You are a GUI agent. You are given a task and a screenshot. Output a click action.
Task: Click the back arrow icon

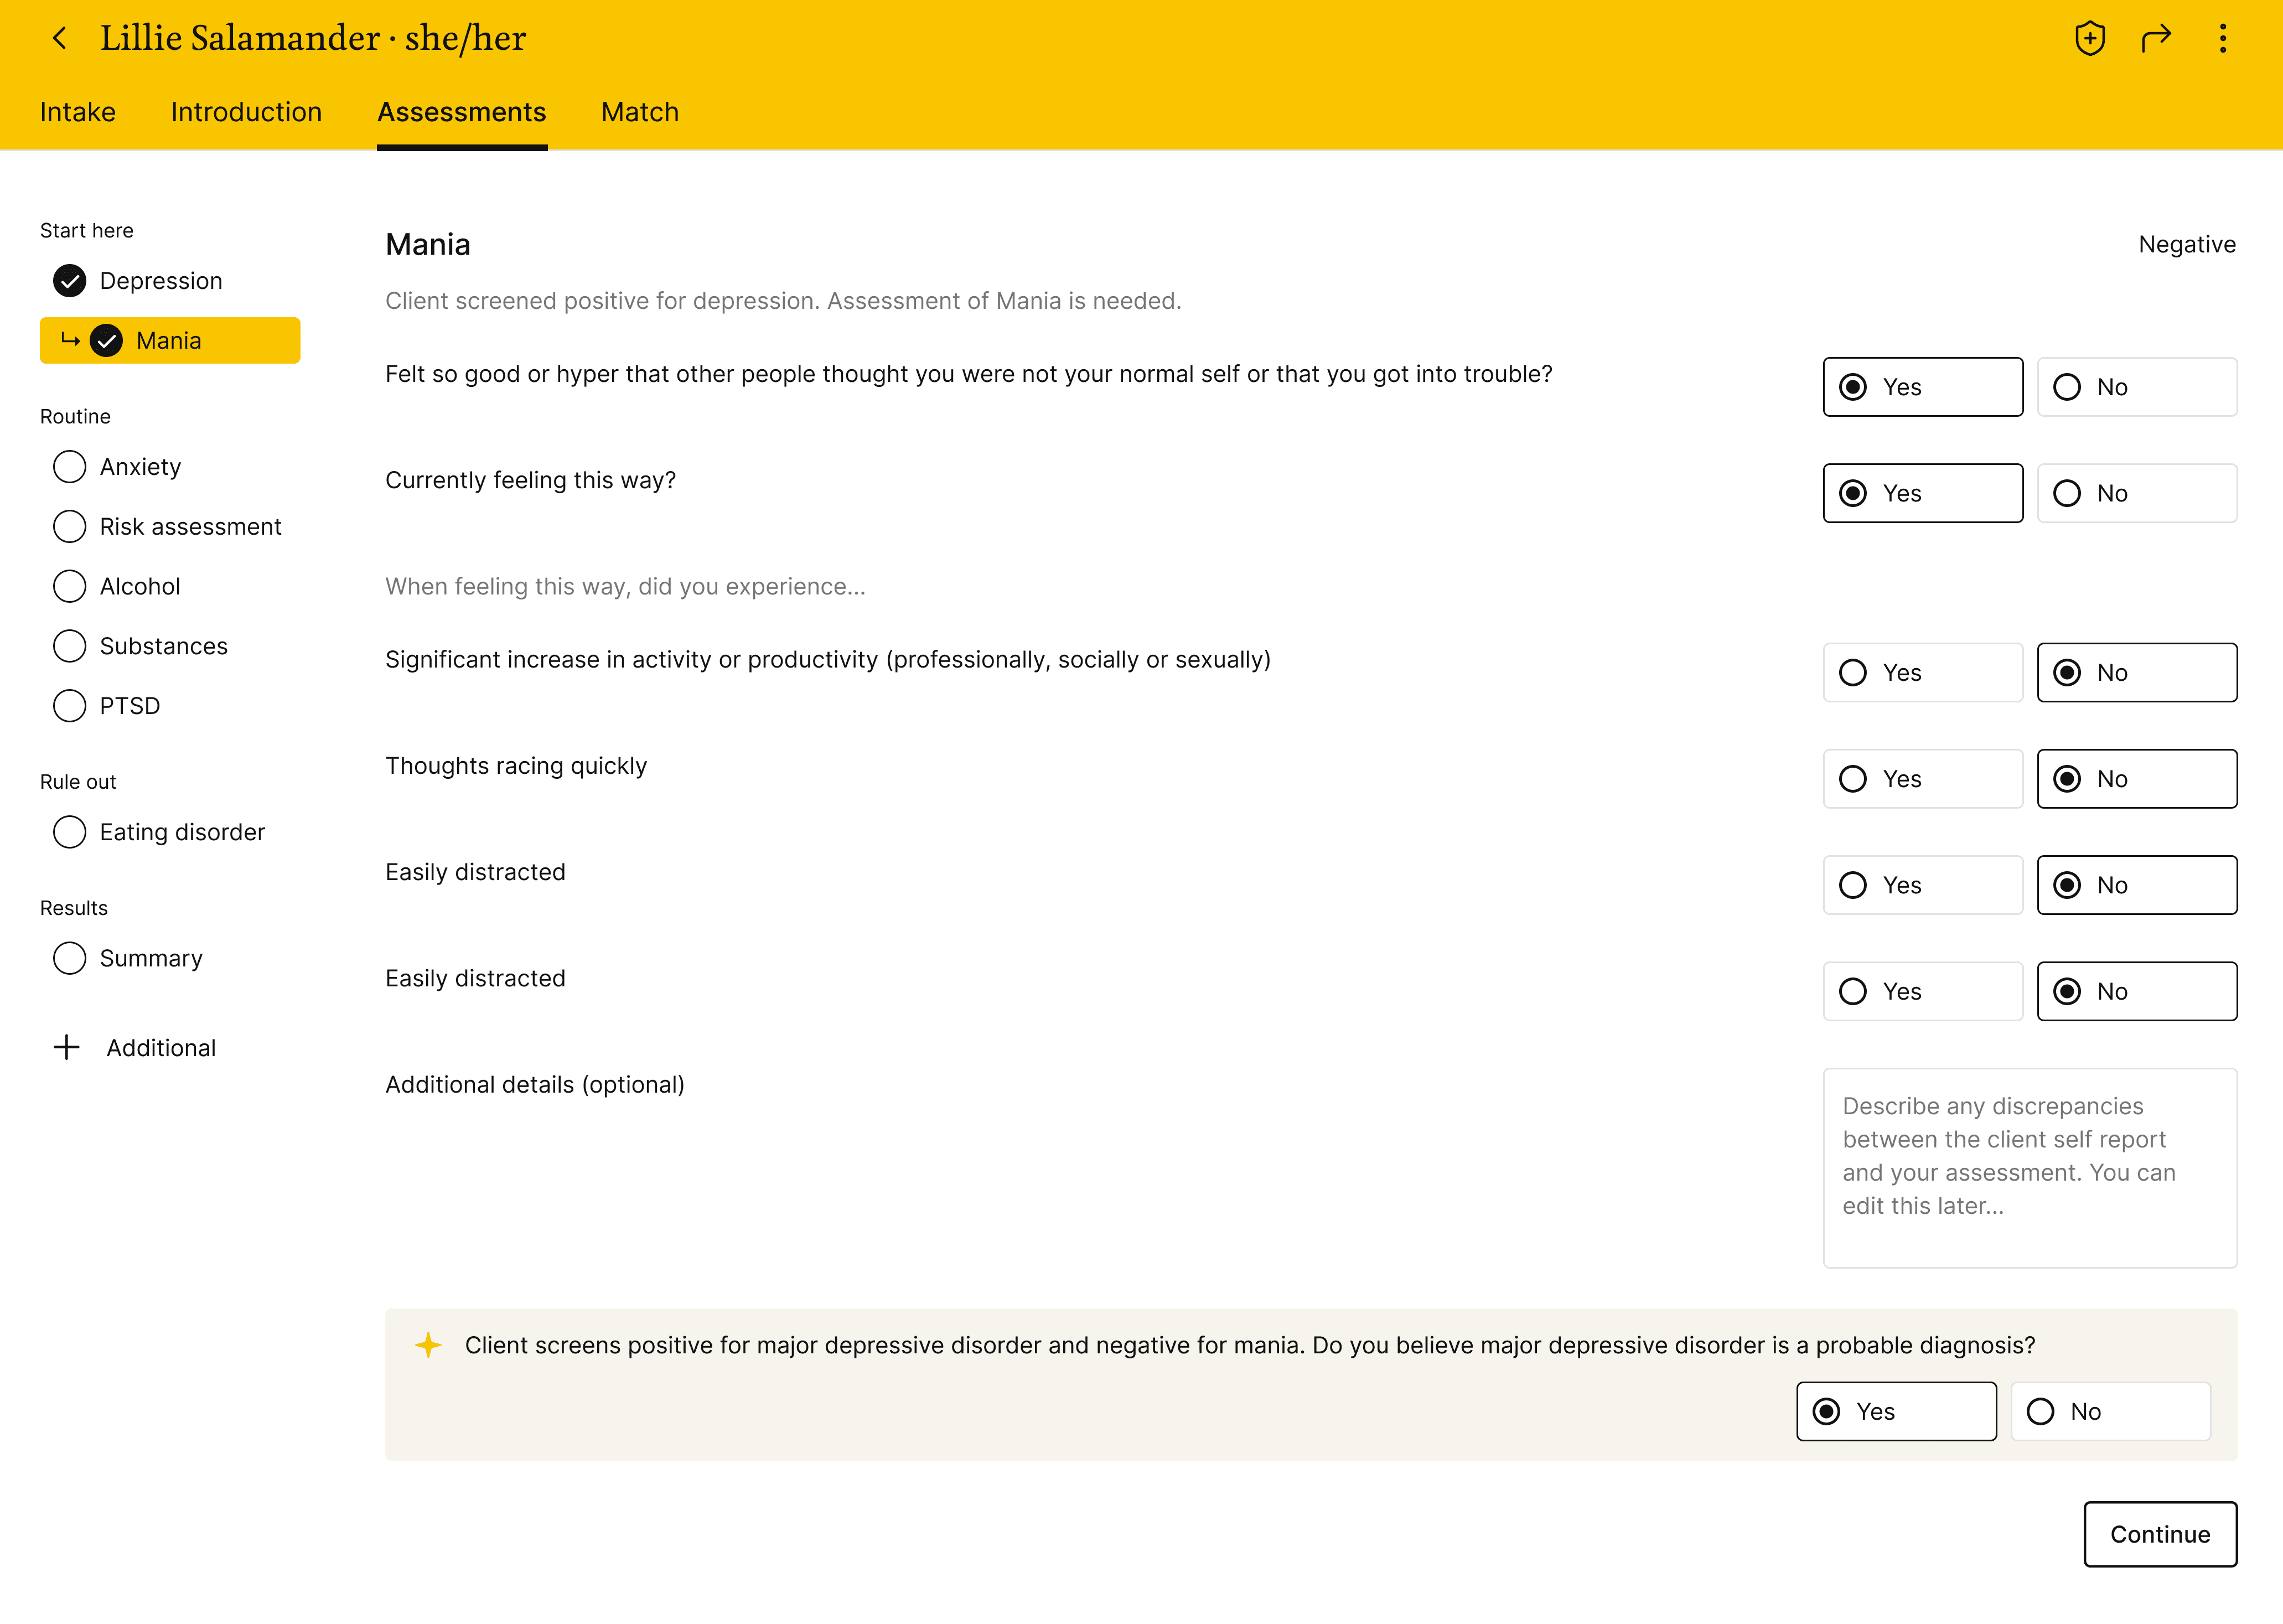coord(60,38)
